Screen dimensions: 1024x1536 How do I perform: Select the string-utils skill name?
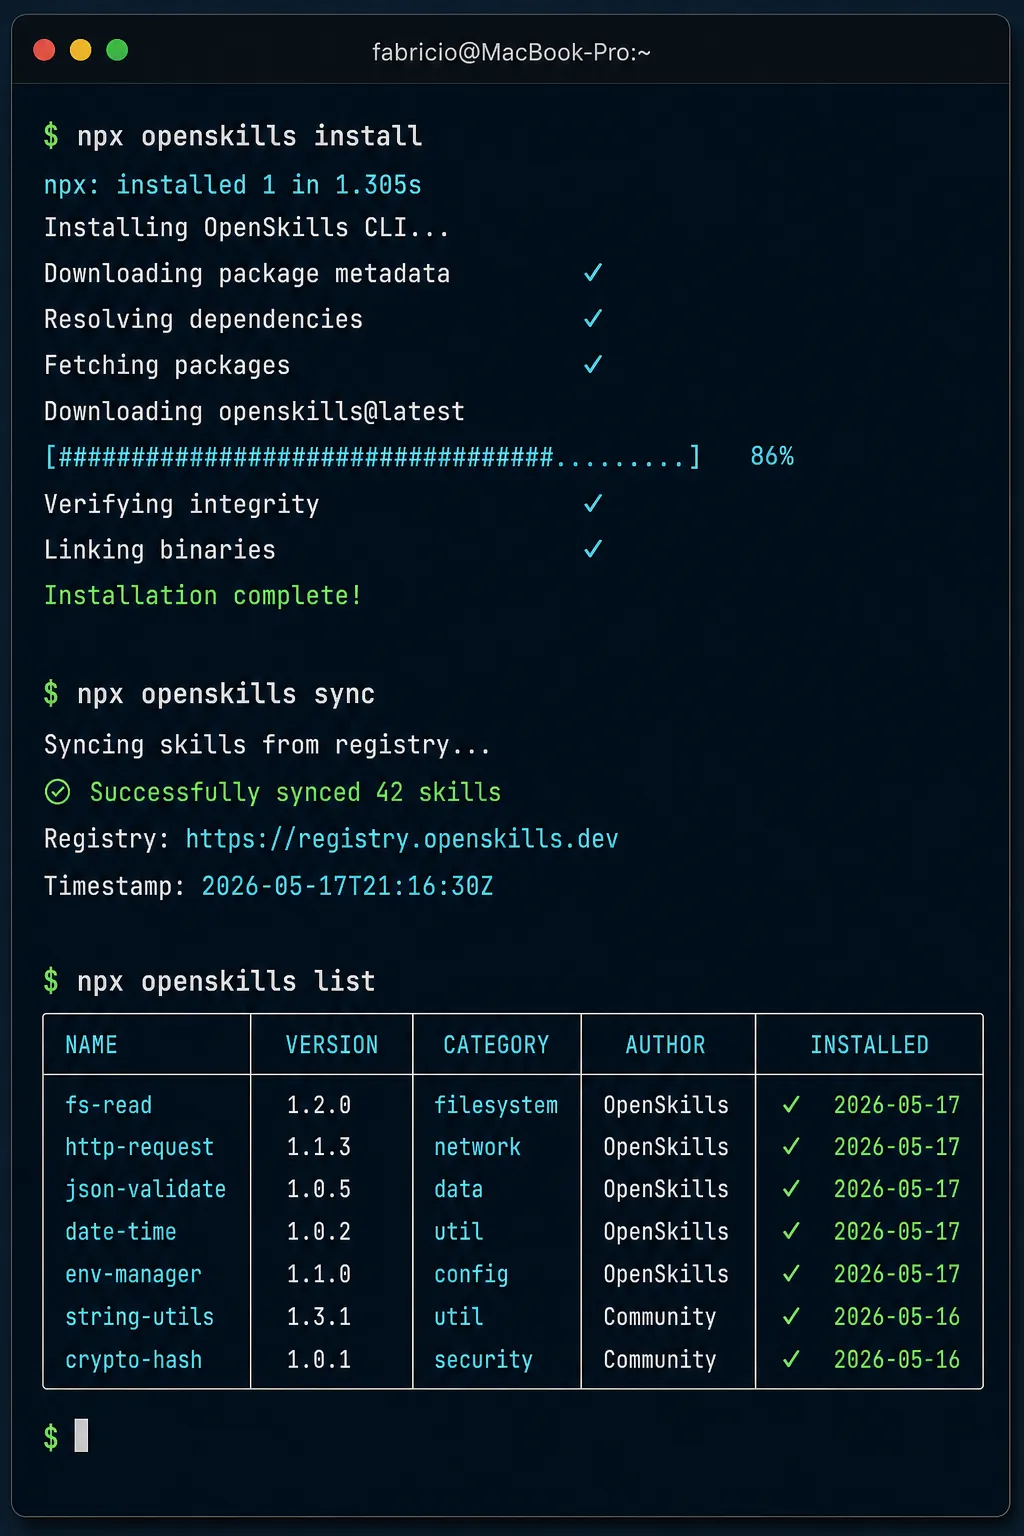[x=139, y=1317]
